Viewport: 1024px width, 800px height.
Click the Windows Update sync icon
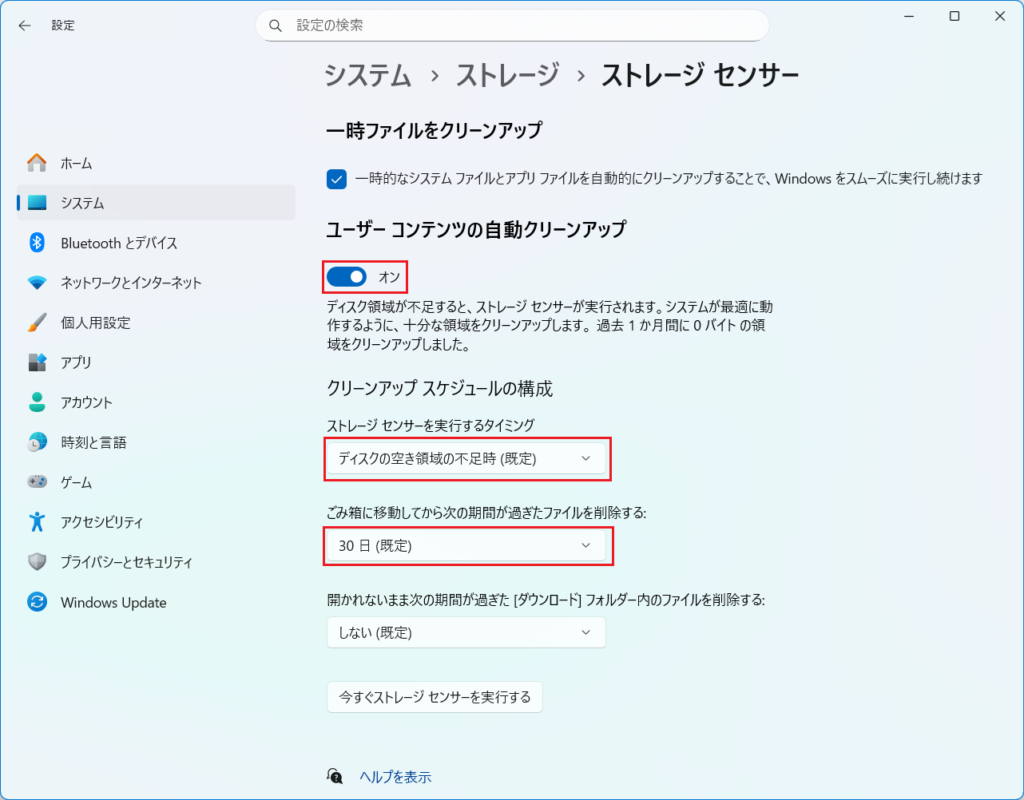[x=37, y=603]
